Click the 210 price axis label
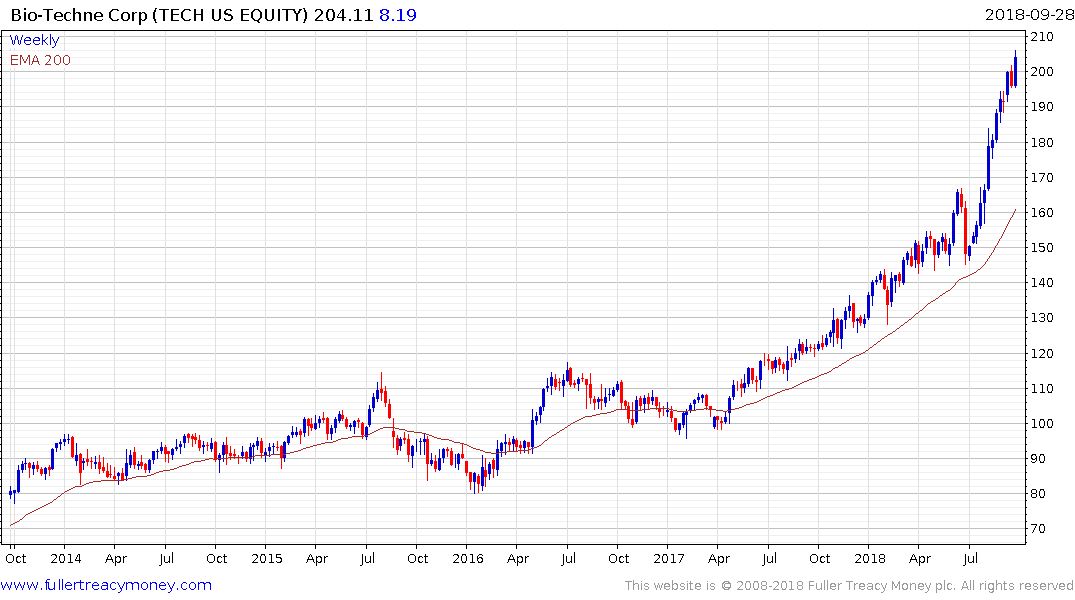The image size is (1075, 600). [x=1042, y=36]
